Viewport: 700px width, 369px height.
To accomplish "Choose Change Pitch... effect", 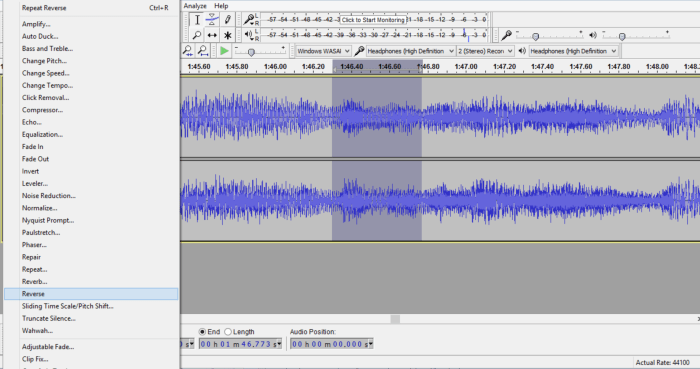I will (x=91, y=61).
